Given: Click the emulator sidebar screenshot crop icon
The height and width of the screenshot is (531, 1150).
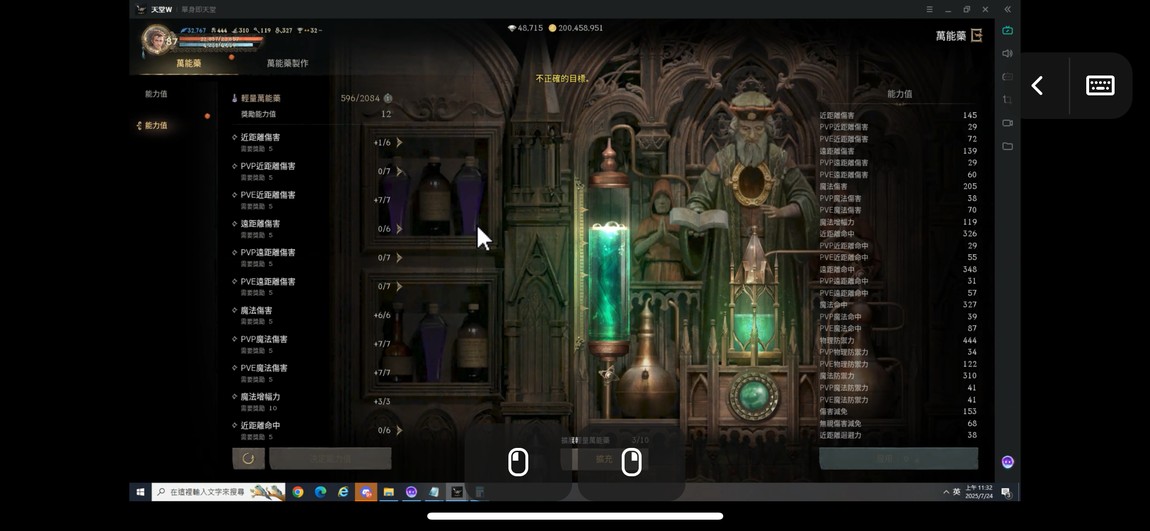Looking at the screenshot, I should click(x=1007, y=100).
